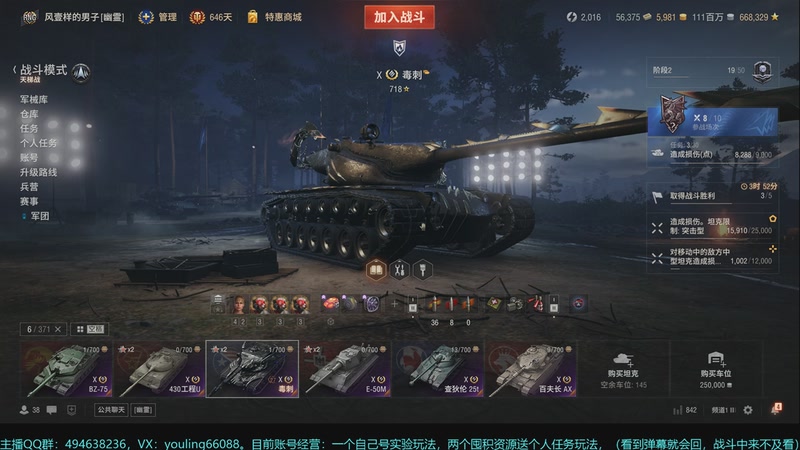The height and width of the screenshot is (450, 800).
Task: Open the field modification book icon
Action: click(376, 269)
